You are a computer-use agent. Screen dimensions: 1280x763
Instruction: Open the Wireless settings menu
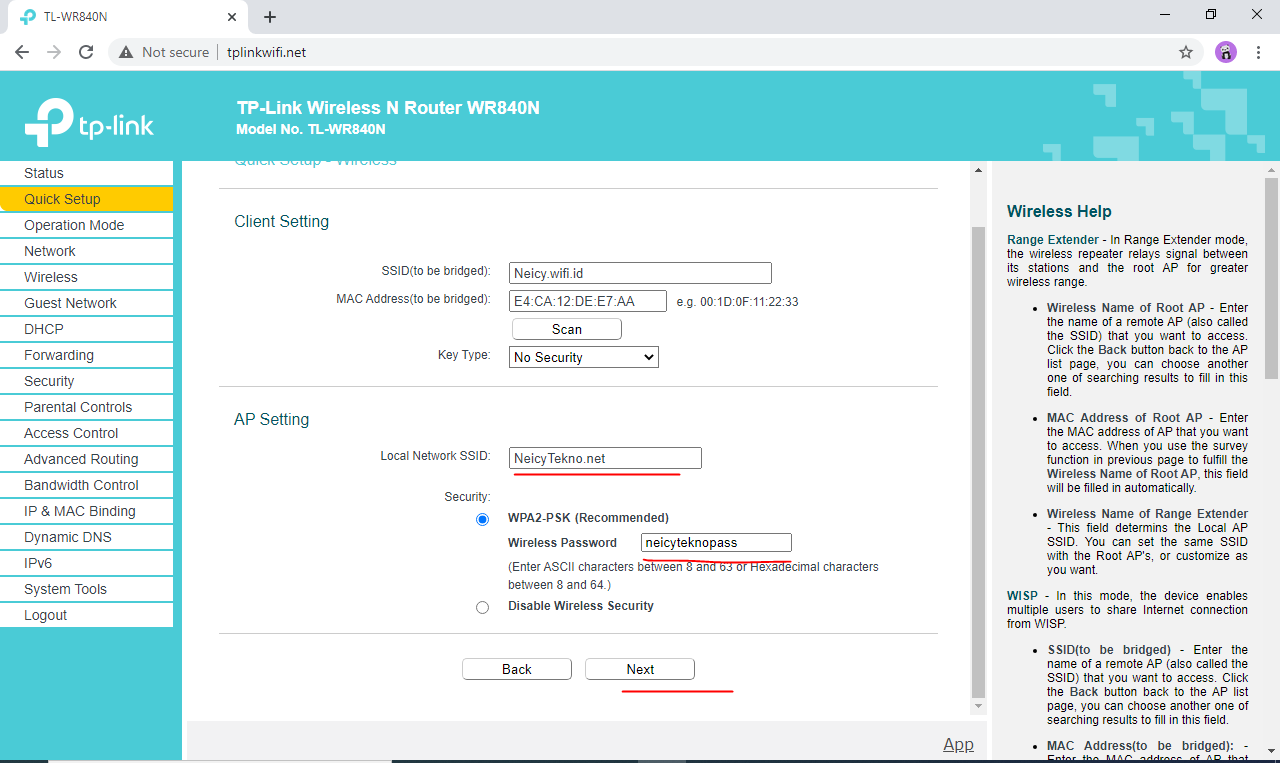(86, 277)
